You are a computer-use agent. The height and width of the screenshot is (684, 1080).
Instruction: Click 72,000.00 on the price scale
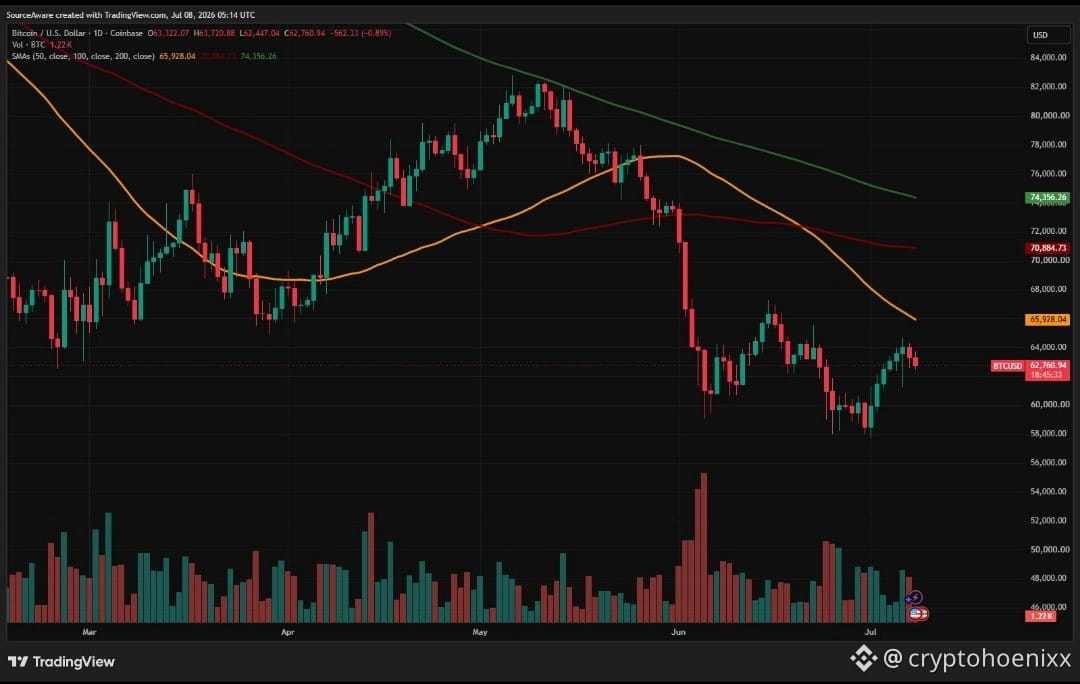[1050, 231]
